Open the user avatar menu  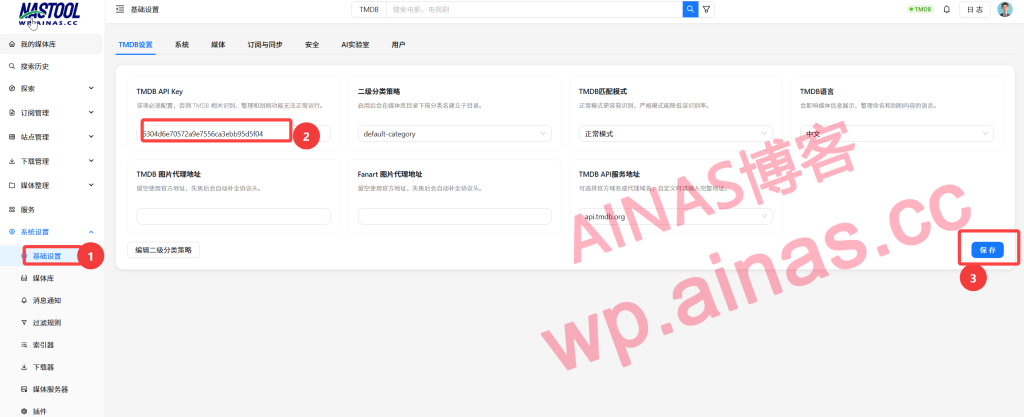1004,9
